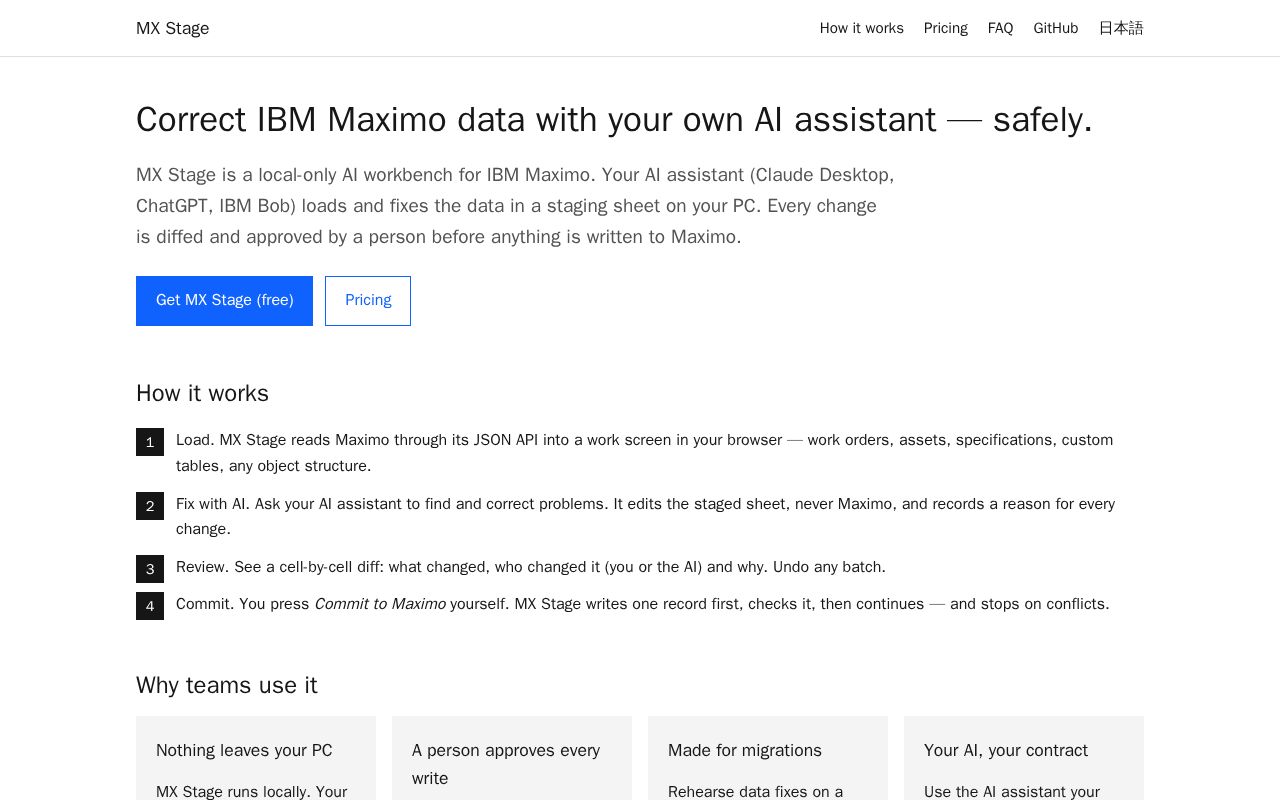Visit the GitHub link in the navigation
The height and width of the screenshot is (800, 1280).
tap(1055, 28)
